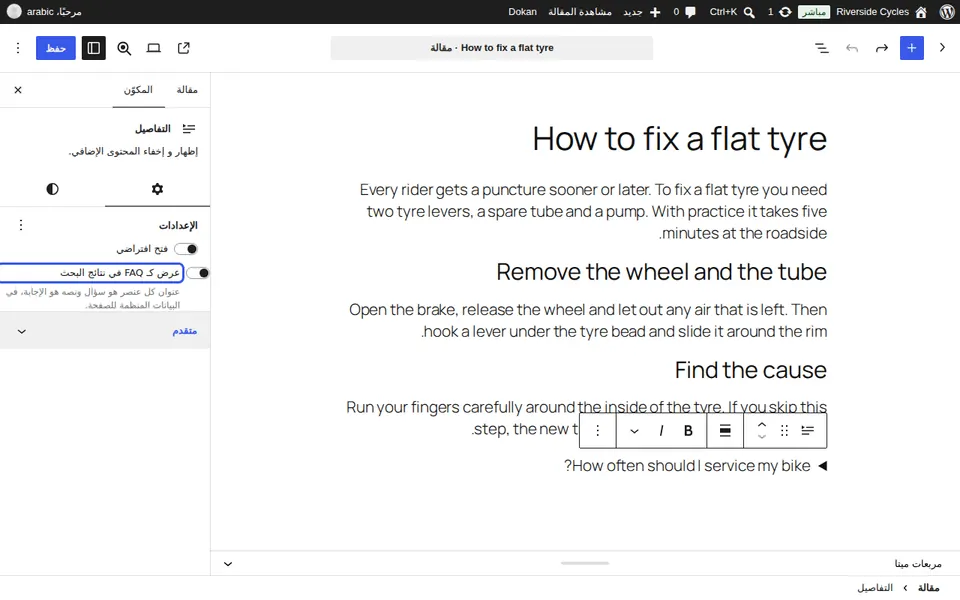Click the meta boxes resize handle bar
Image resolution: width=960 pixels, height=600 pixels.
pos(585,563)
